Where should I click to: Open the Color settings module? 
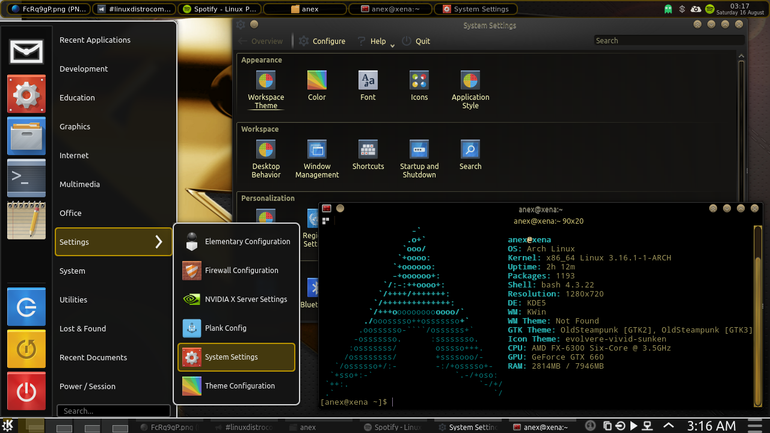pos(317,86)
